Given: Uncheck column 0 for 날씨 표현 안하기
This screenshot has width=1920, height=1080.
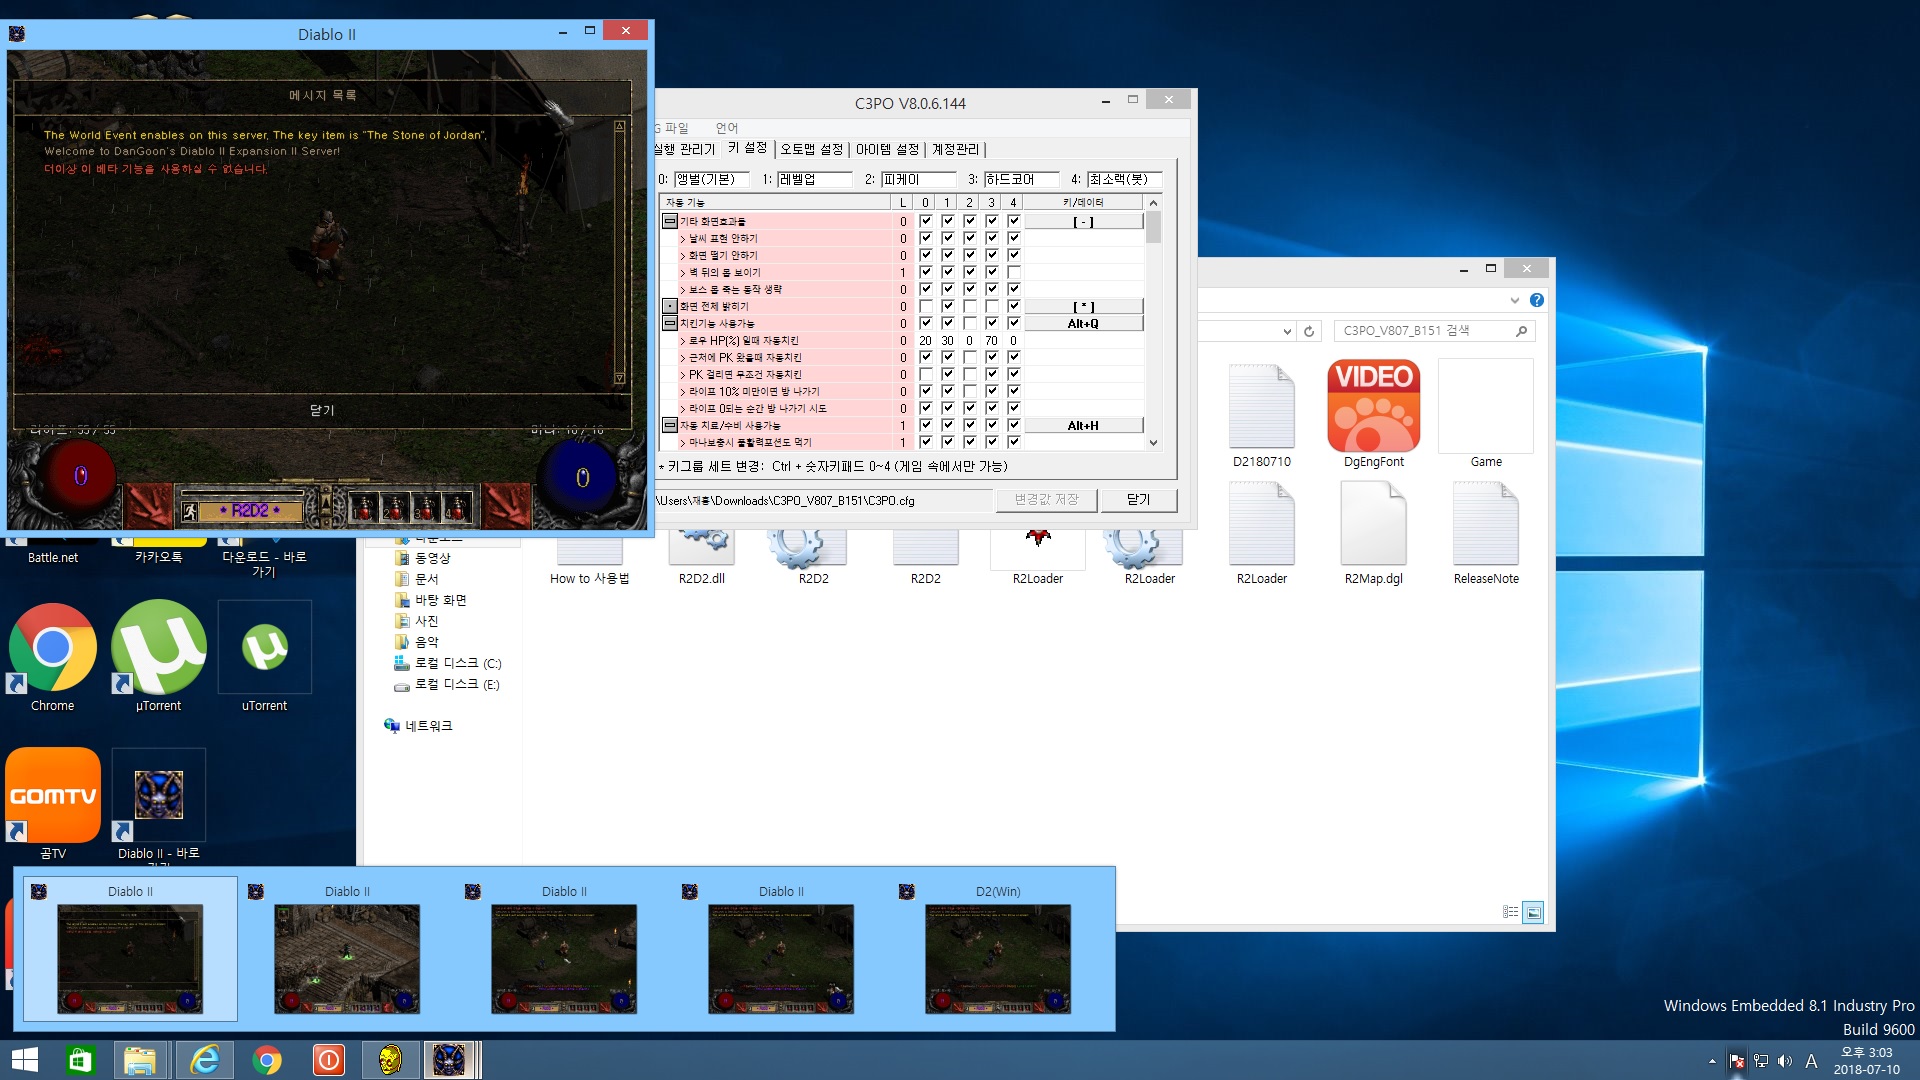Looking at the screenshot, I should tap(926, 238).
